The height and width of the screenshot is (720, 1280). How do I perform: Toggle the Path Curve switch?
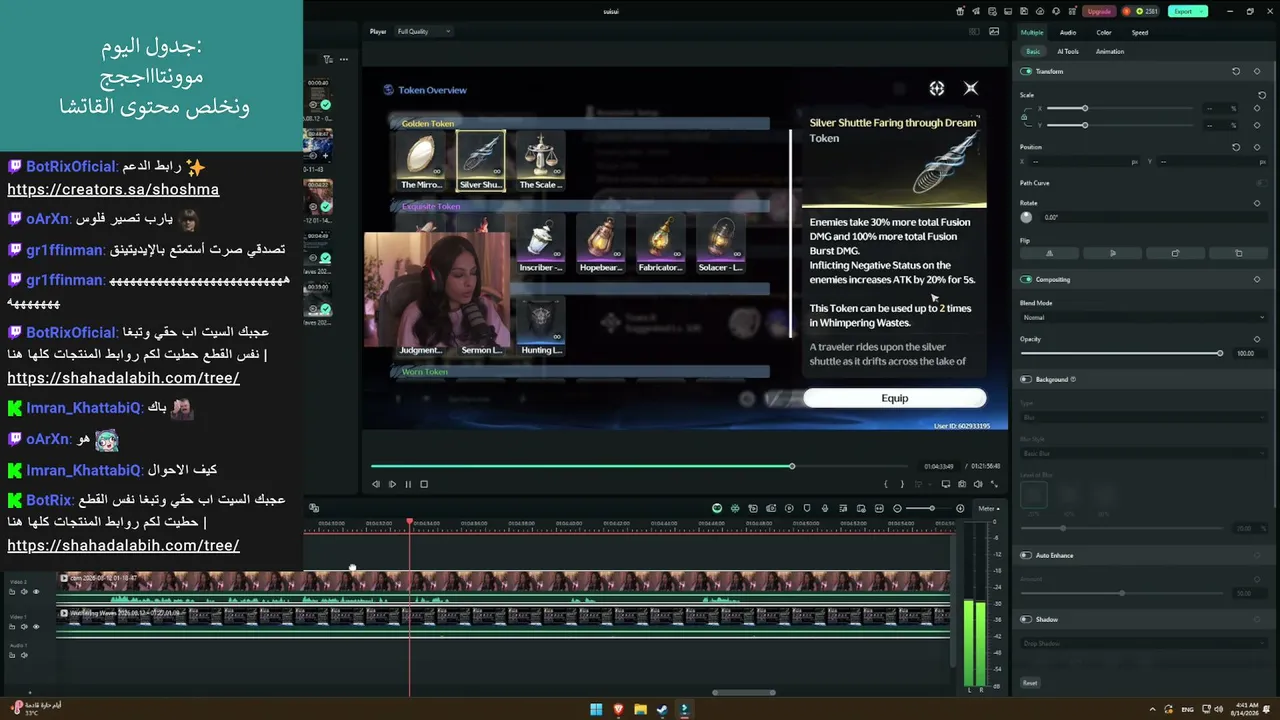(1261, 183)
